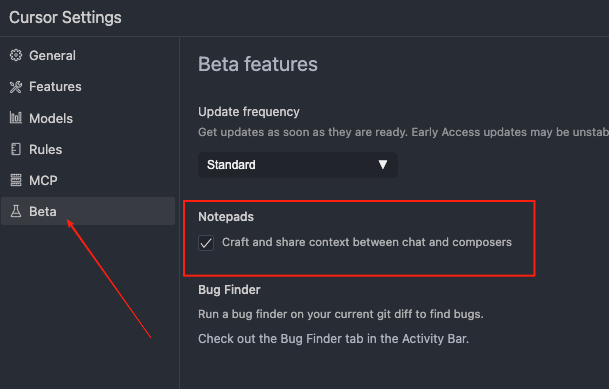Click the Bug Finder heading

tap(229, 290)
